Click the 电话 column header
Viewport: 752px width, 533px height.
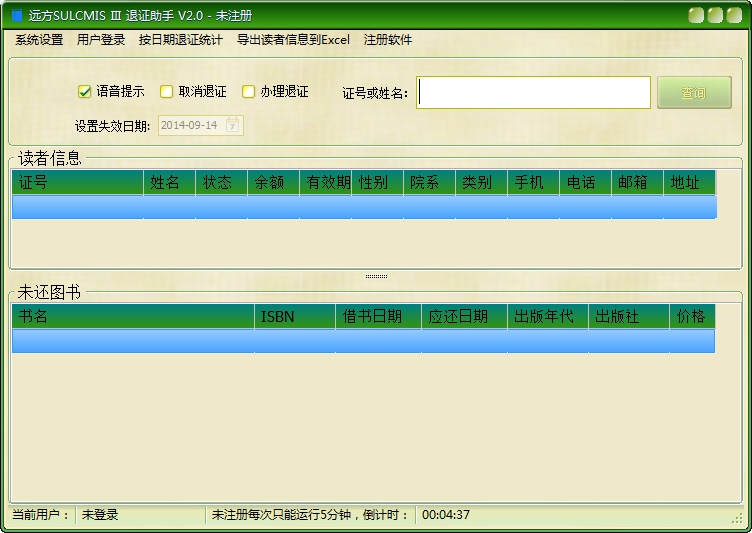586,182
